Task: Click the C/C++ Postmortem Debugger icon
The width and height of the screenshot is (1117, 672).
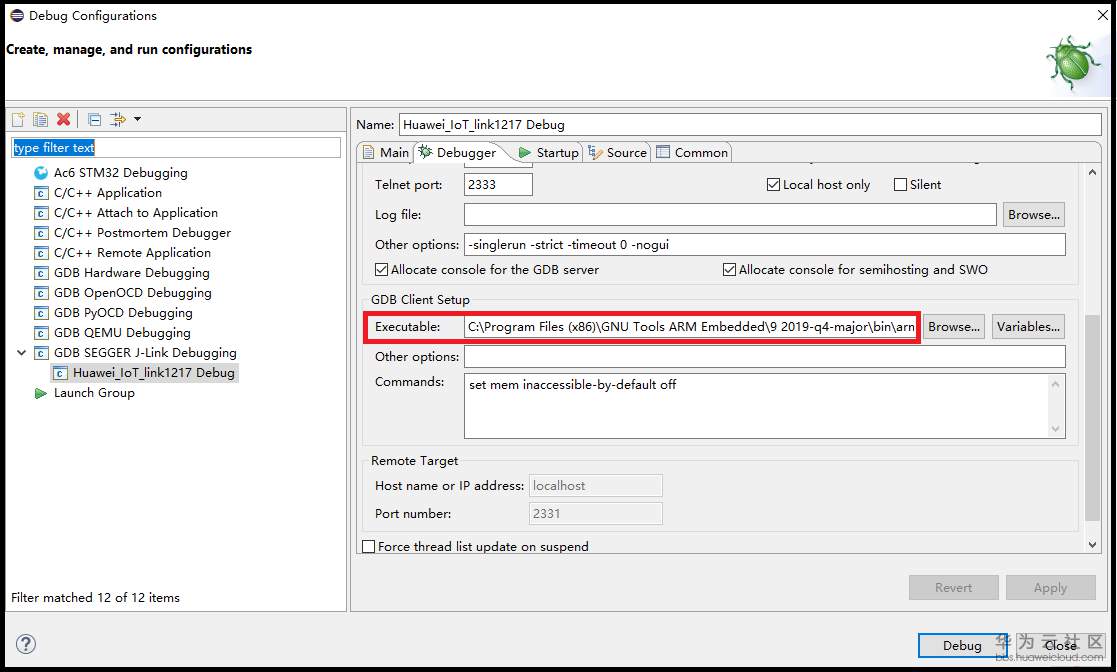Action: [x=41, y=233]
